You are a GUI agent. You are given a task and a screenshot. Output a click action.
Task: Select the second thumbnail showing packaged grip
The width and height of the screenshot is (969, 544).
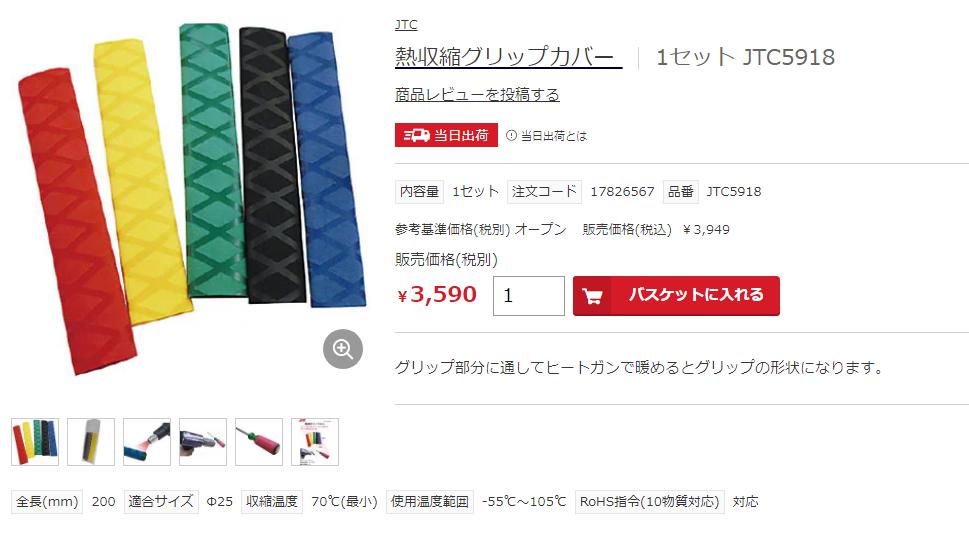click(x=91, y=442)
